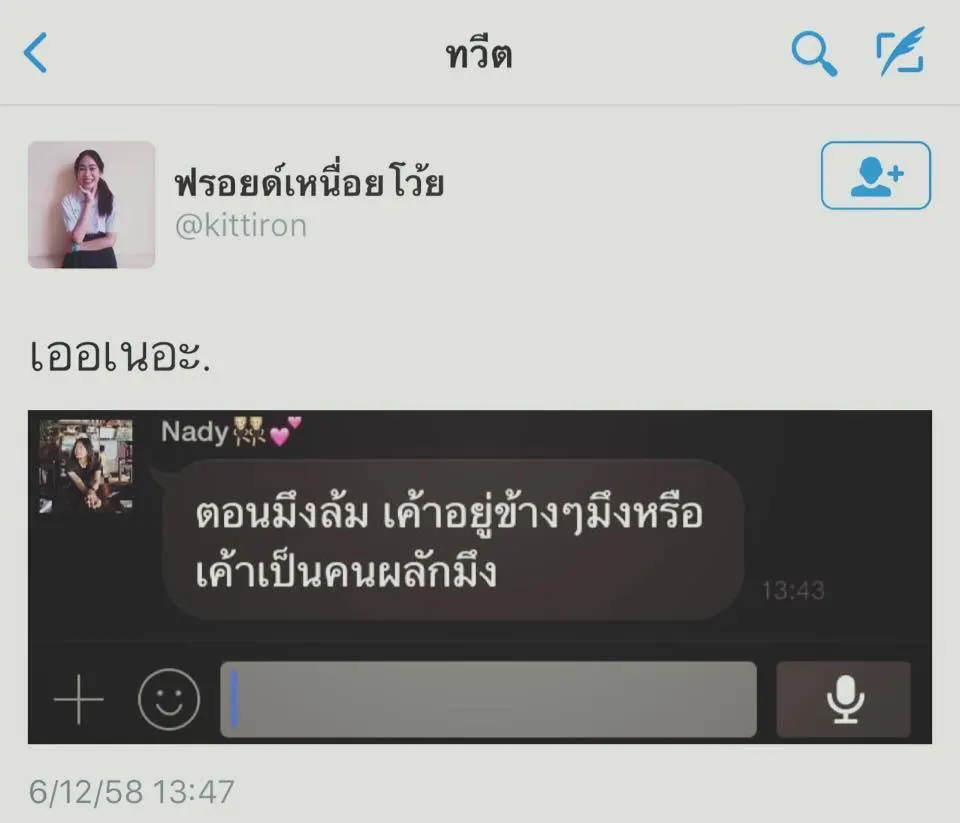Tap the plus icon in chat bar
960x823 pixels.
pyautogui.click(x=78, y=699)
